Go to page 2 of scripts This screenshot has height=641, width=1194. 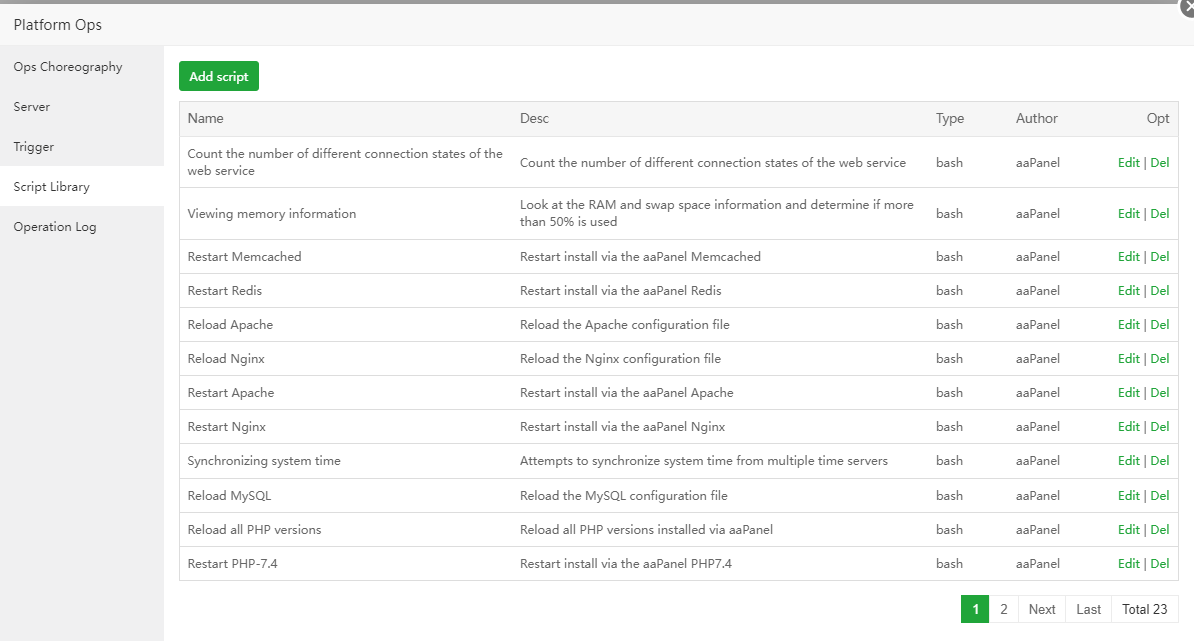tap(1003, 609)
